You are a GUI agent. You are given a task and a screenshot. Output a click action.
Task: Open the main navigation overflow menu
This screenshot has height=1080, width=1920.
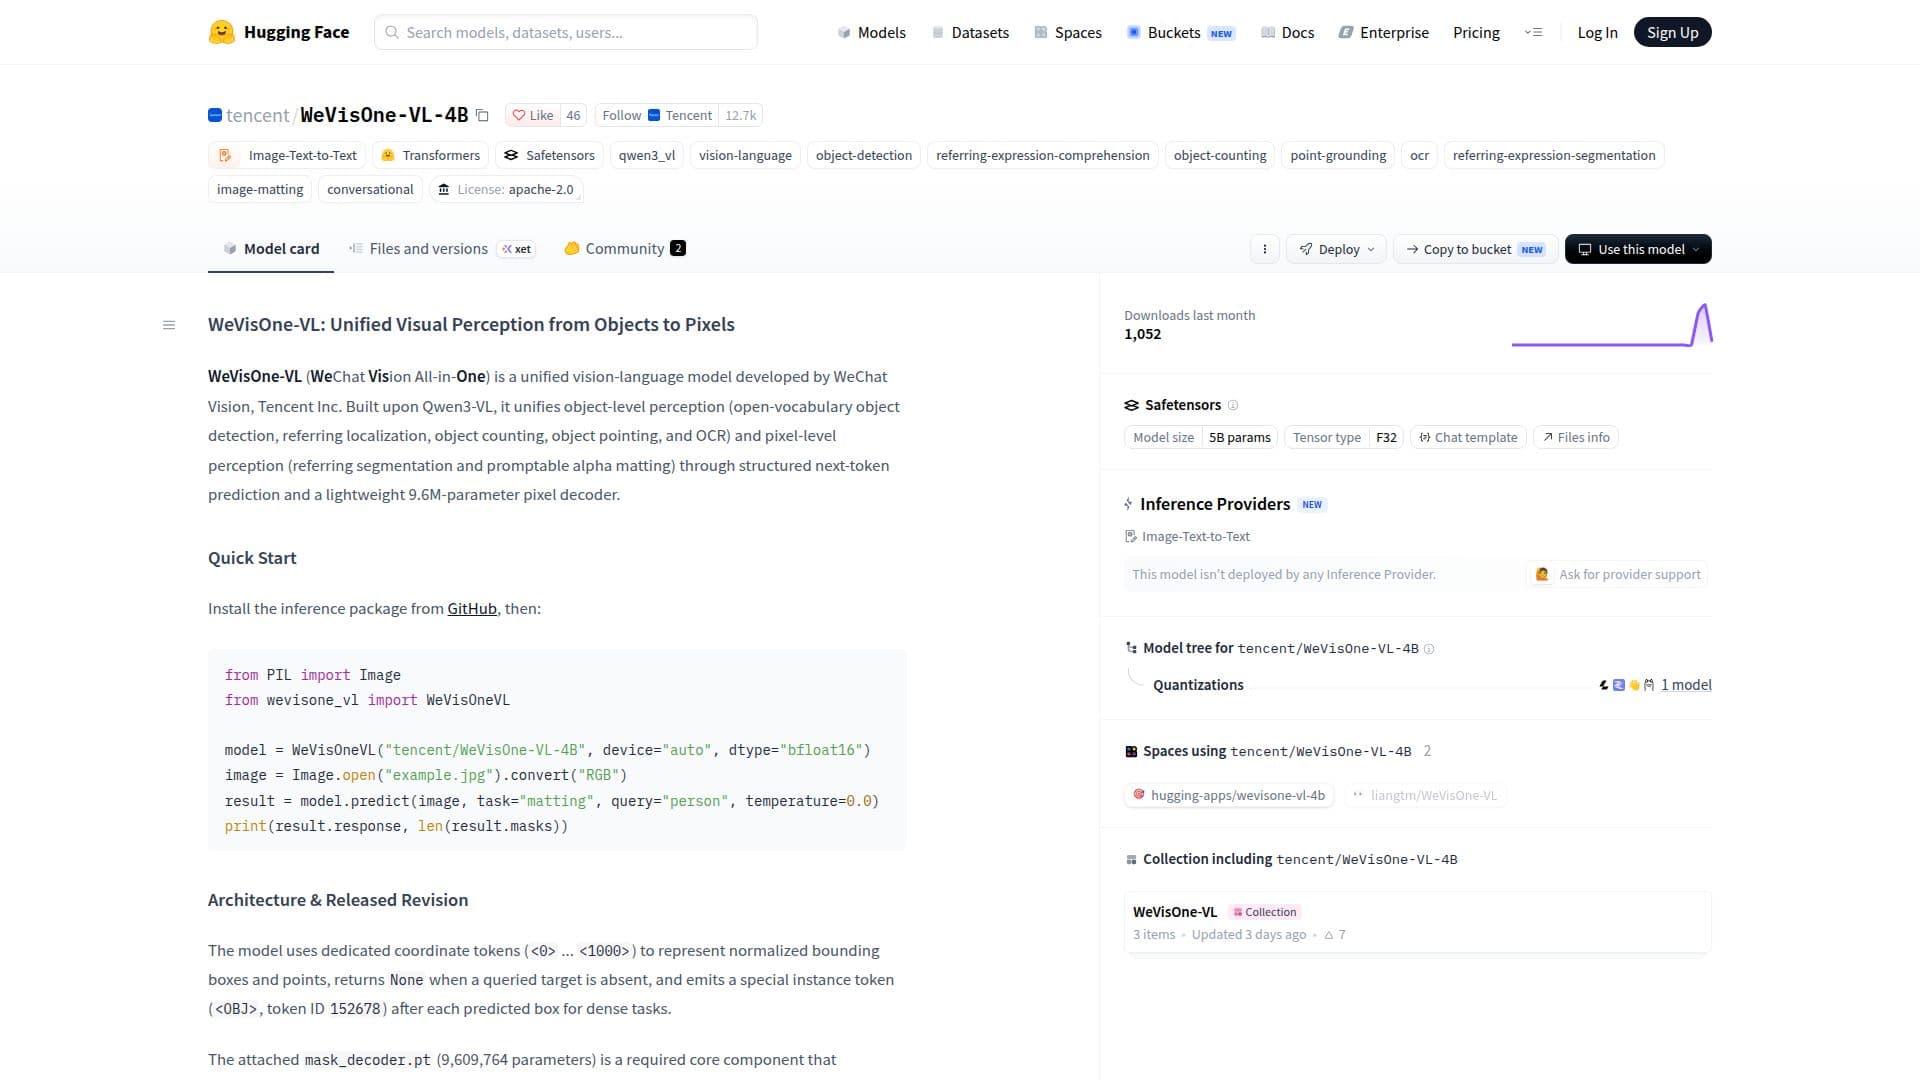(1533, 32)
